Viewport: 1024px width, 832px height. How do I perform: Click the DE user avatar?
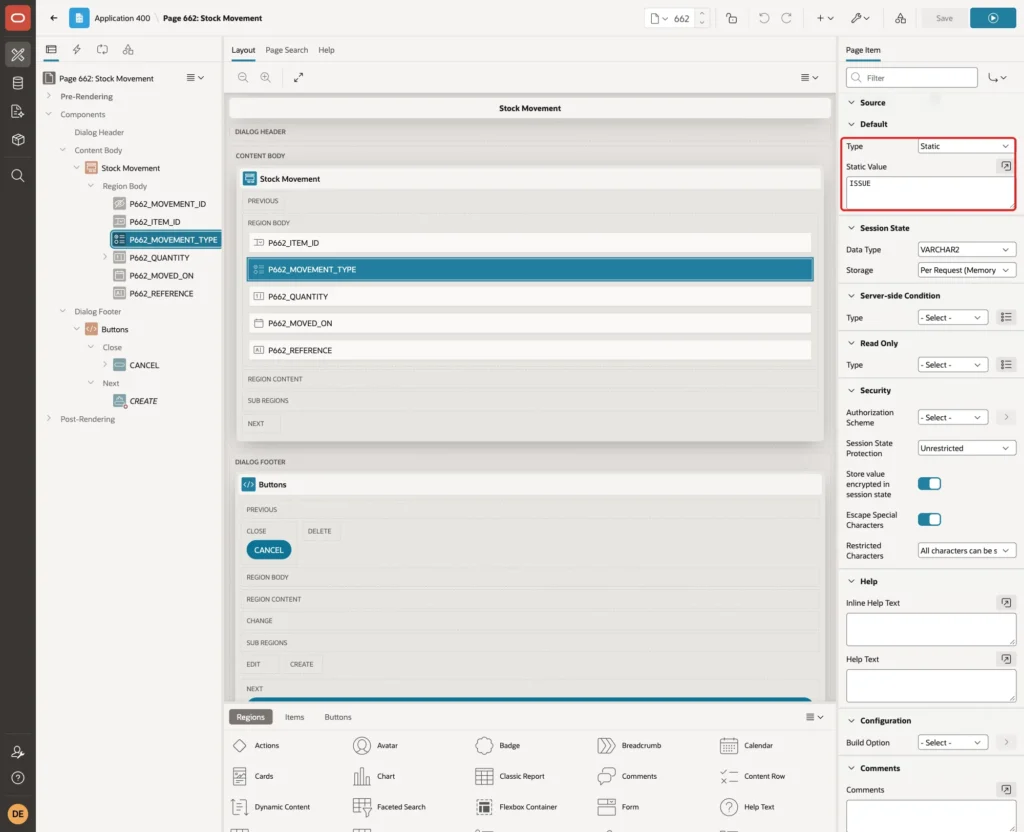(18, 814)
